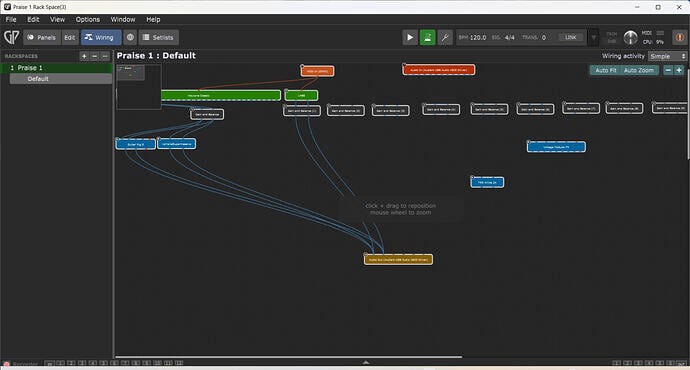Select the orange MIDI In block

pos(317,71)
